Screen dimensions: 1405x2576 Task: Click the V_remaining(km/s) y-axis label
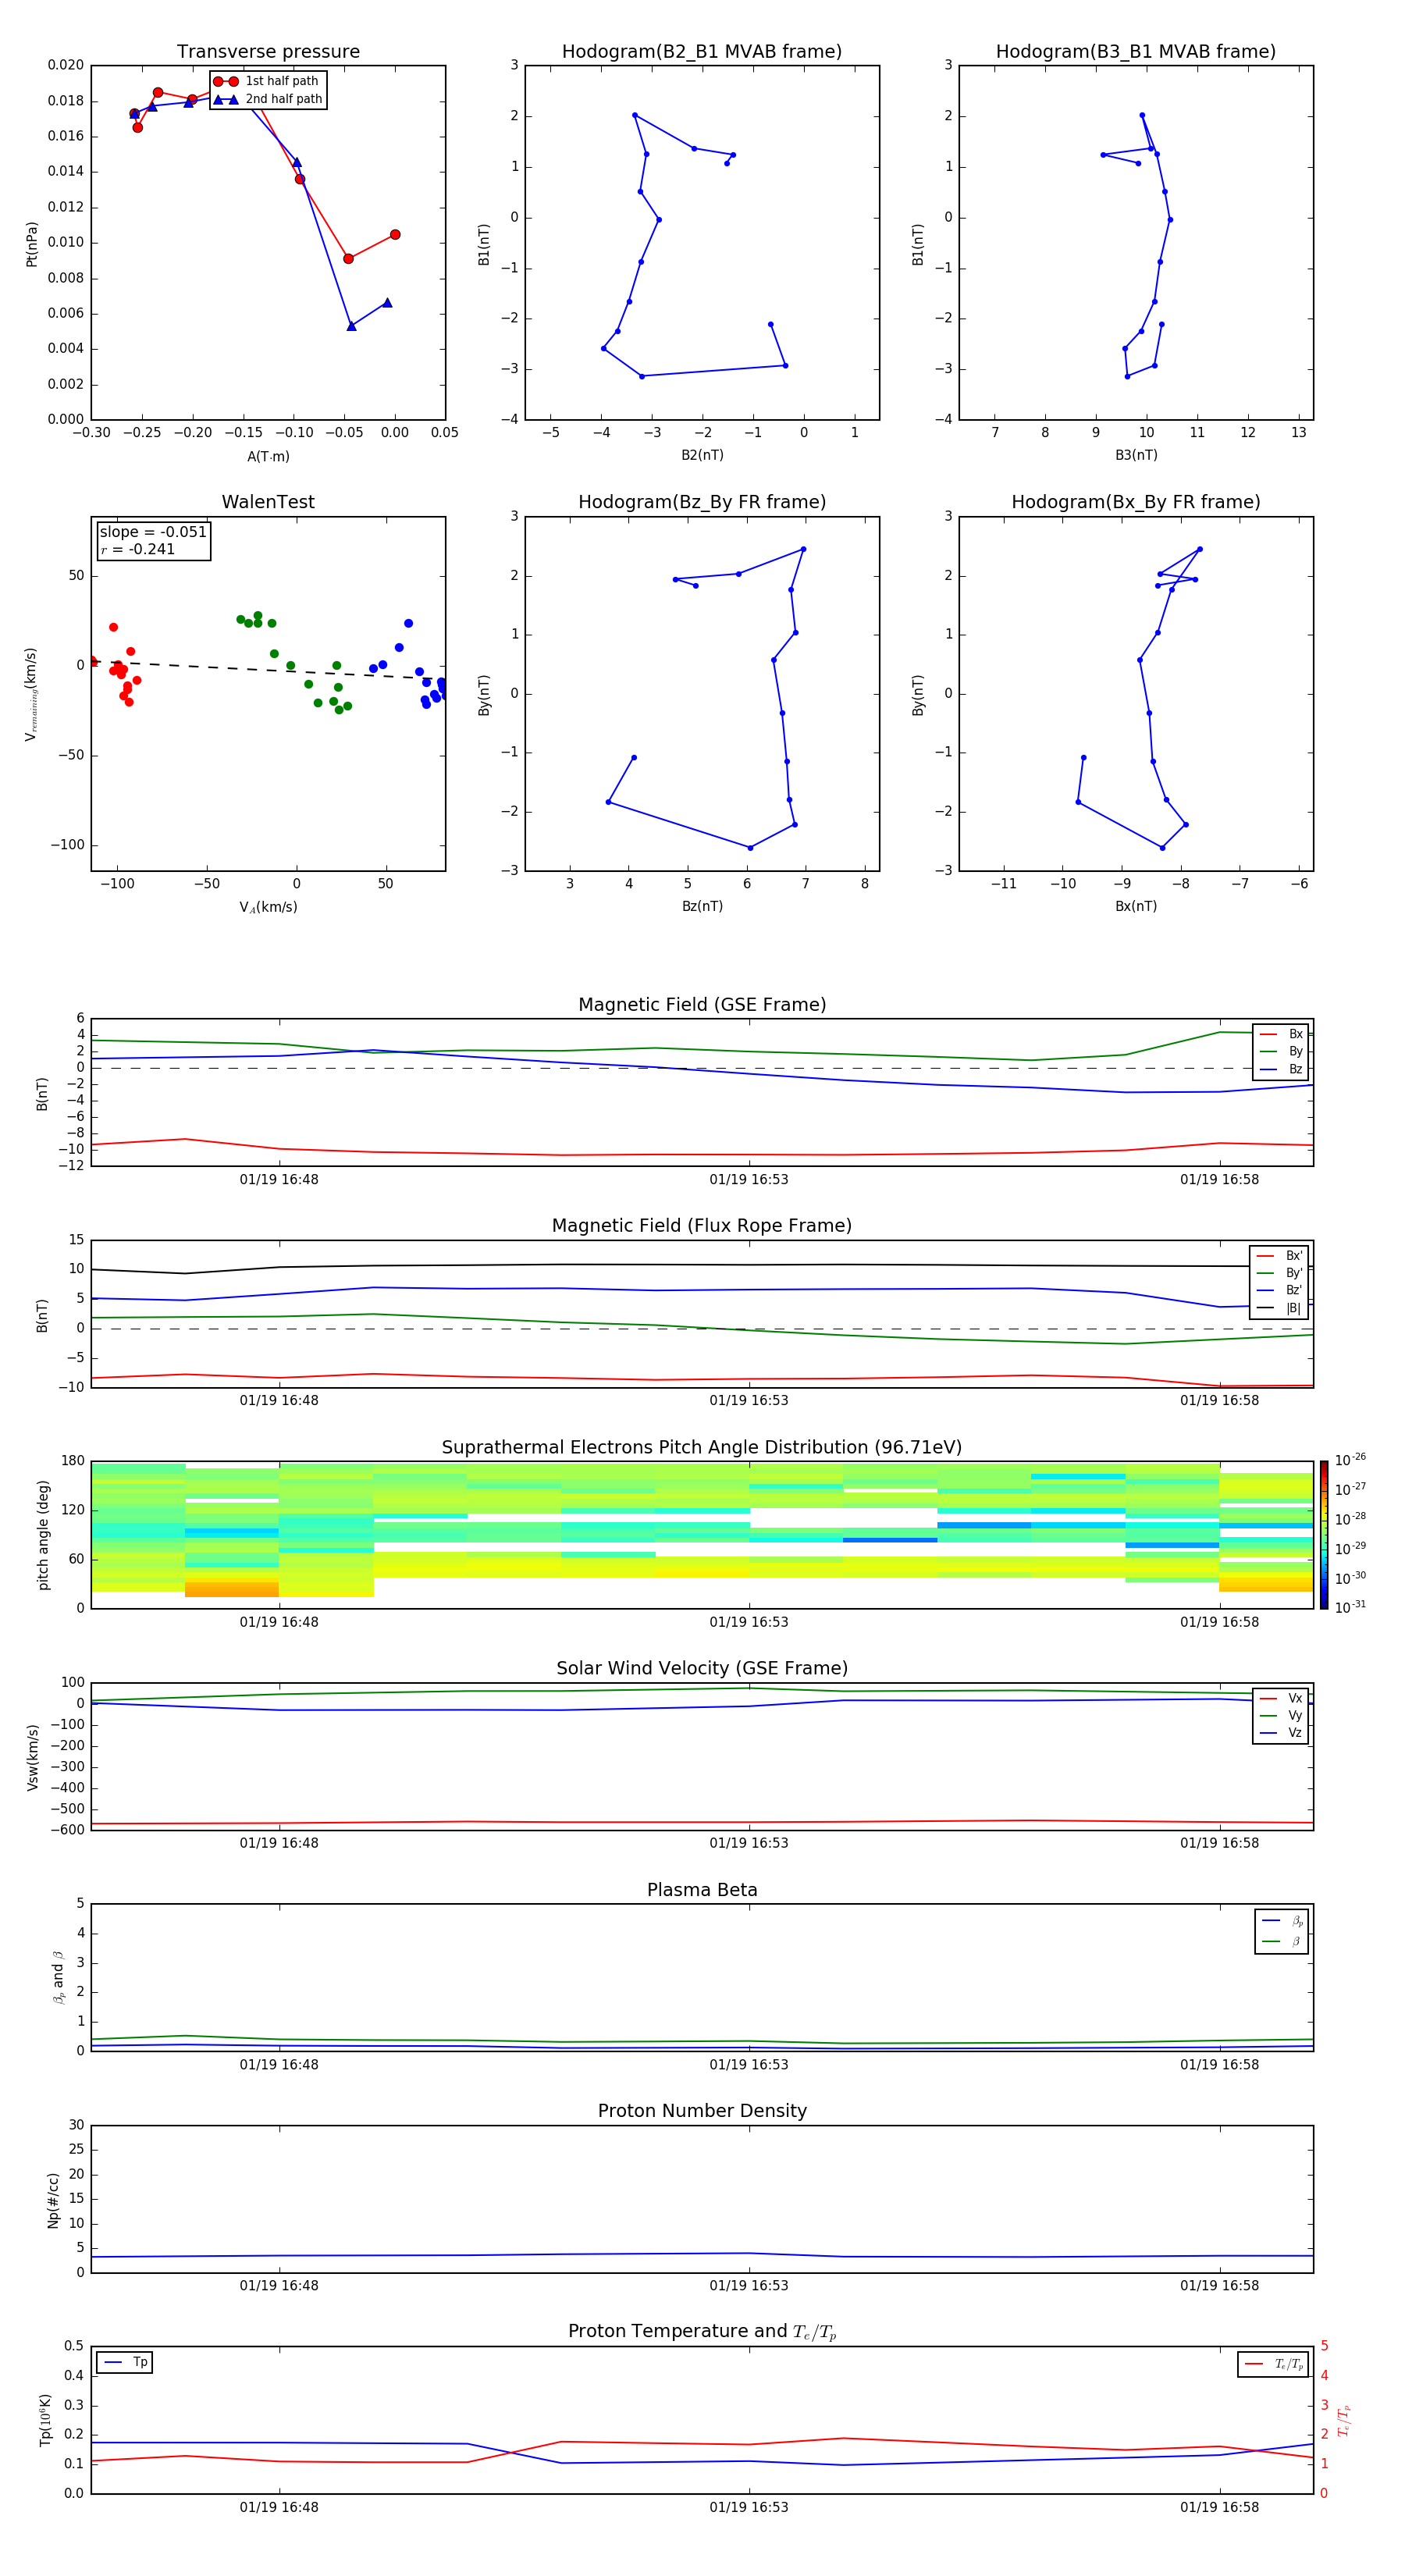[x=31, y=694]
